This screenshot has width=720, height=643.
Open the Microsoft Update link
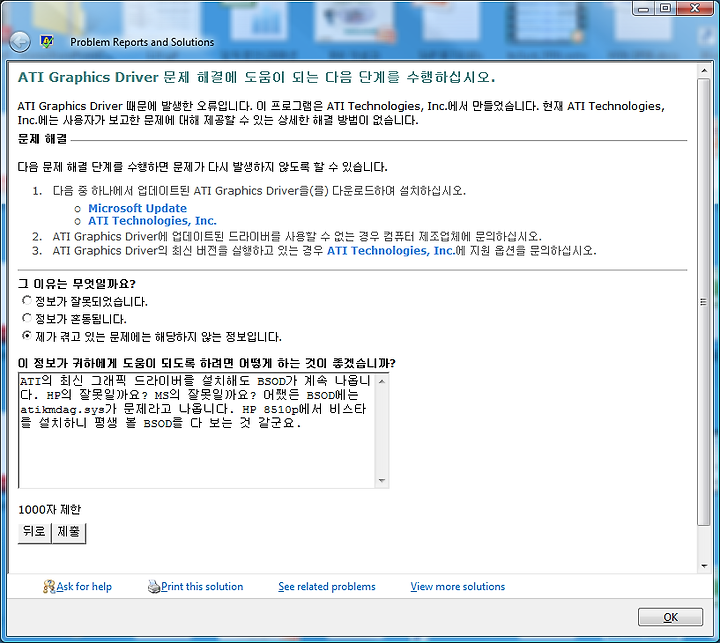[x=137, y=208]
